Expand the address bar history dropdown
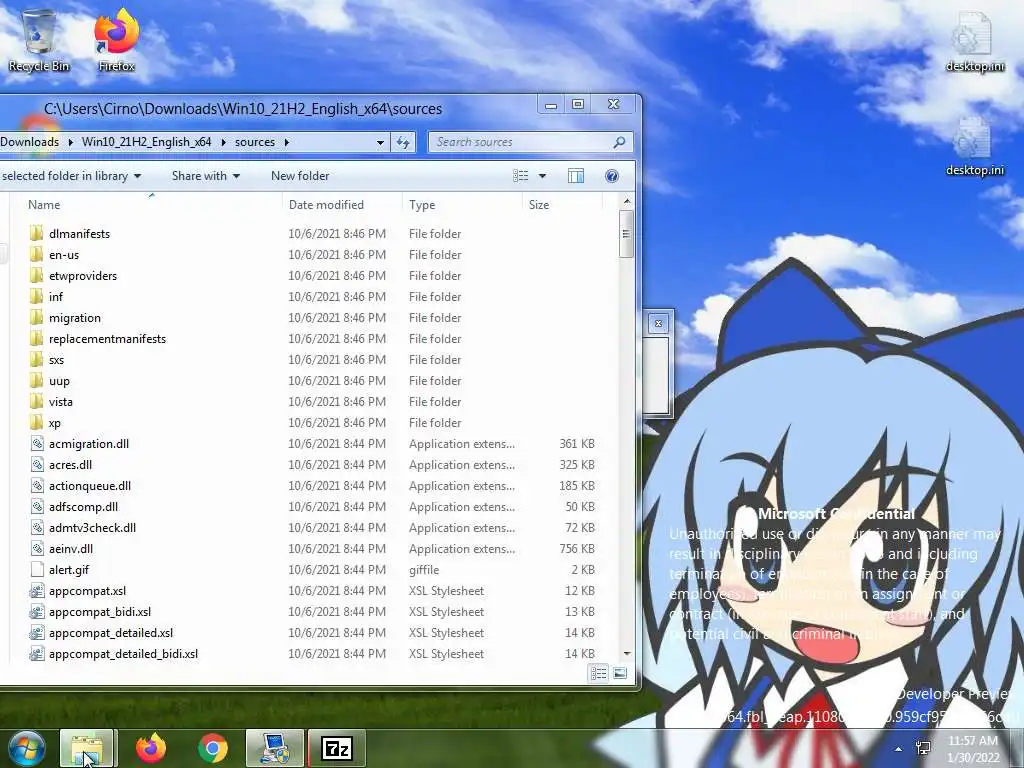 (x=380, y=142)
